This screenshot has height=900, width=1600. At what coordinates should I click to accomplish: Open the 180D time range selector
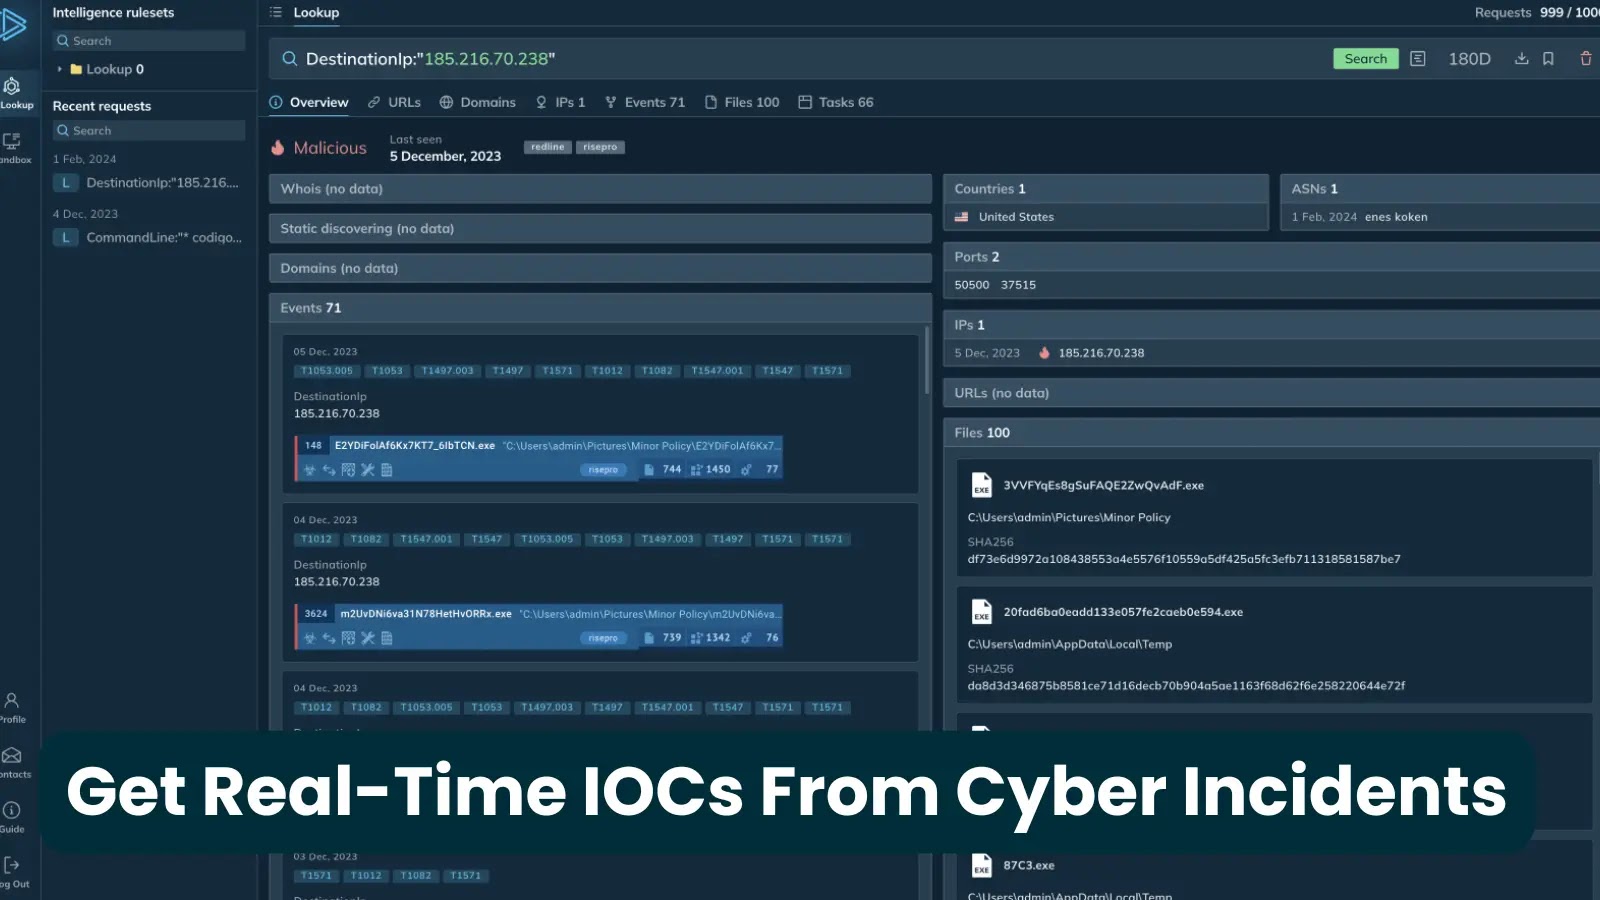(x=1468, y=59)
